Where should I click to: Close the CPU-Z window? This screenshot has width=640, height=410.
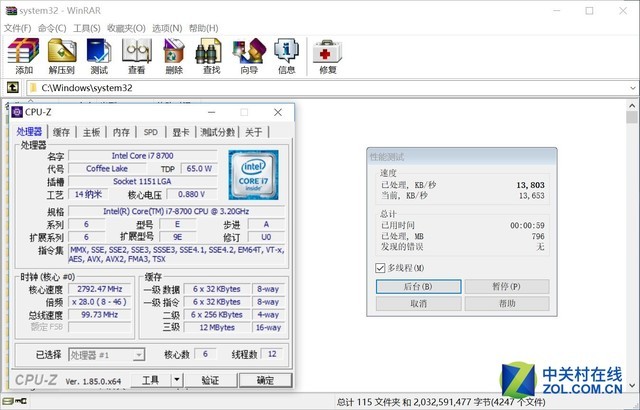coord(278,112)
